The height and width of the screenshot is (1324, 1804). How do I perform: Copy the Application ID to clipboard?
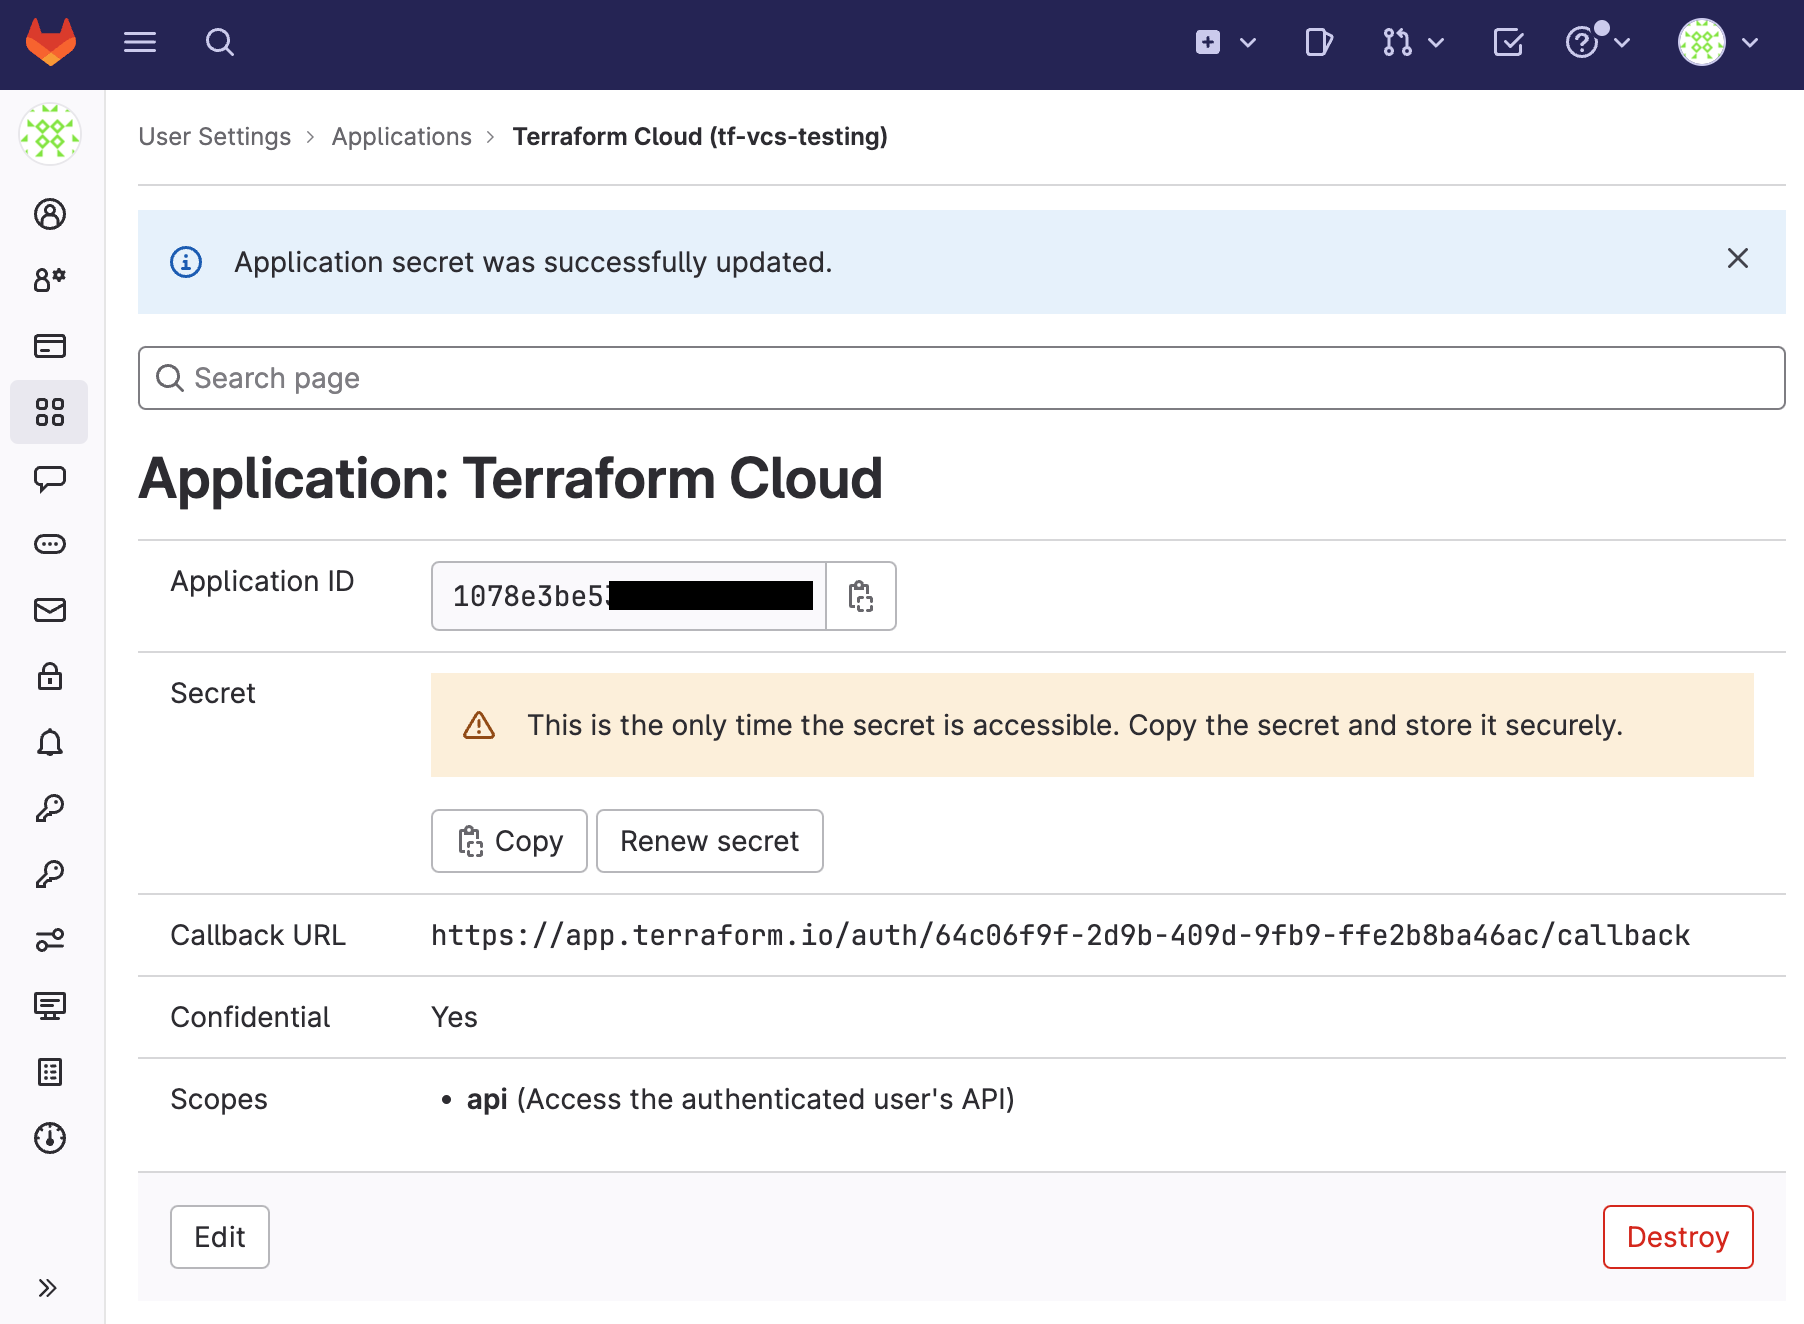point(861,596)
